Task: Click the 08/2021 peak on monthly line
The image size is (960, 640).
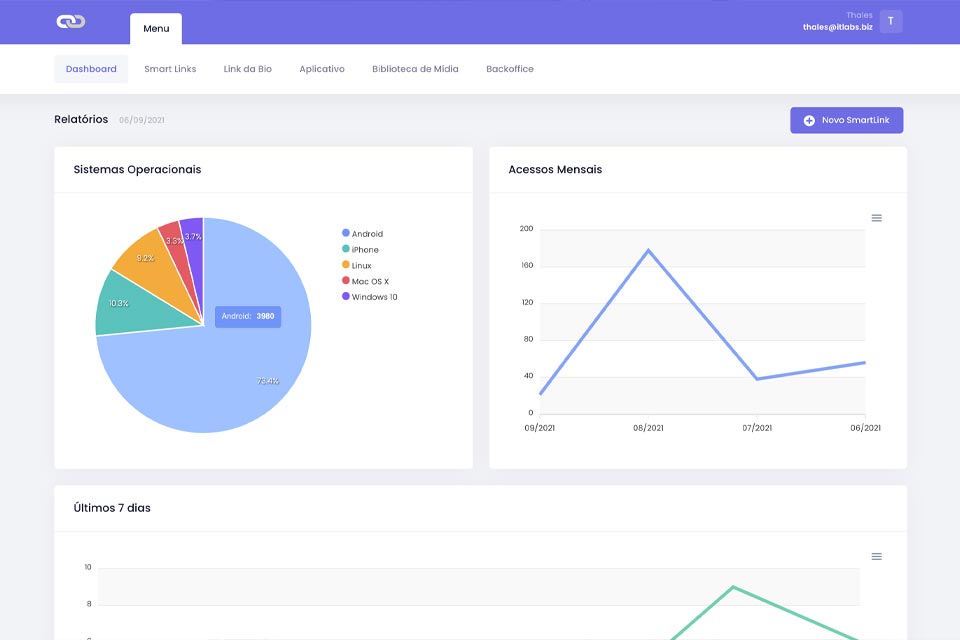Action: pyautogui.click(x=648, y=250)
